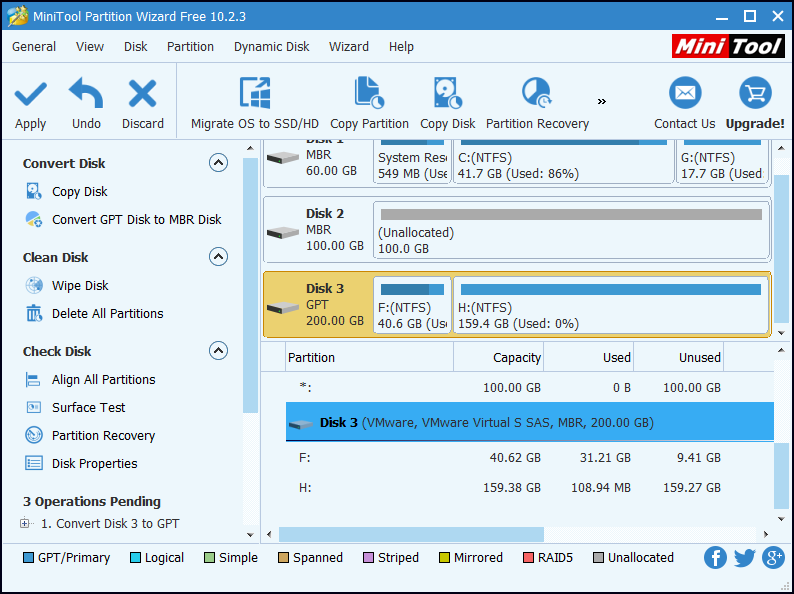The image size is (794, 594).
Task: Click the Logical legend color swatch
Action: tap(135, 558)
